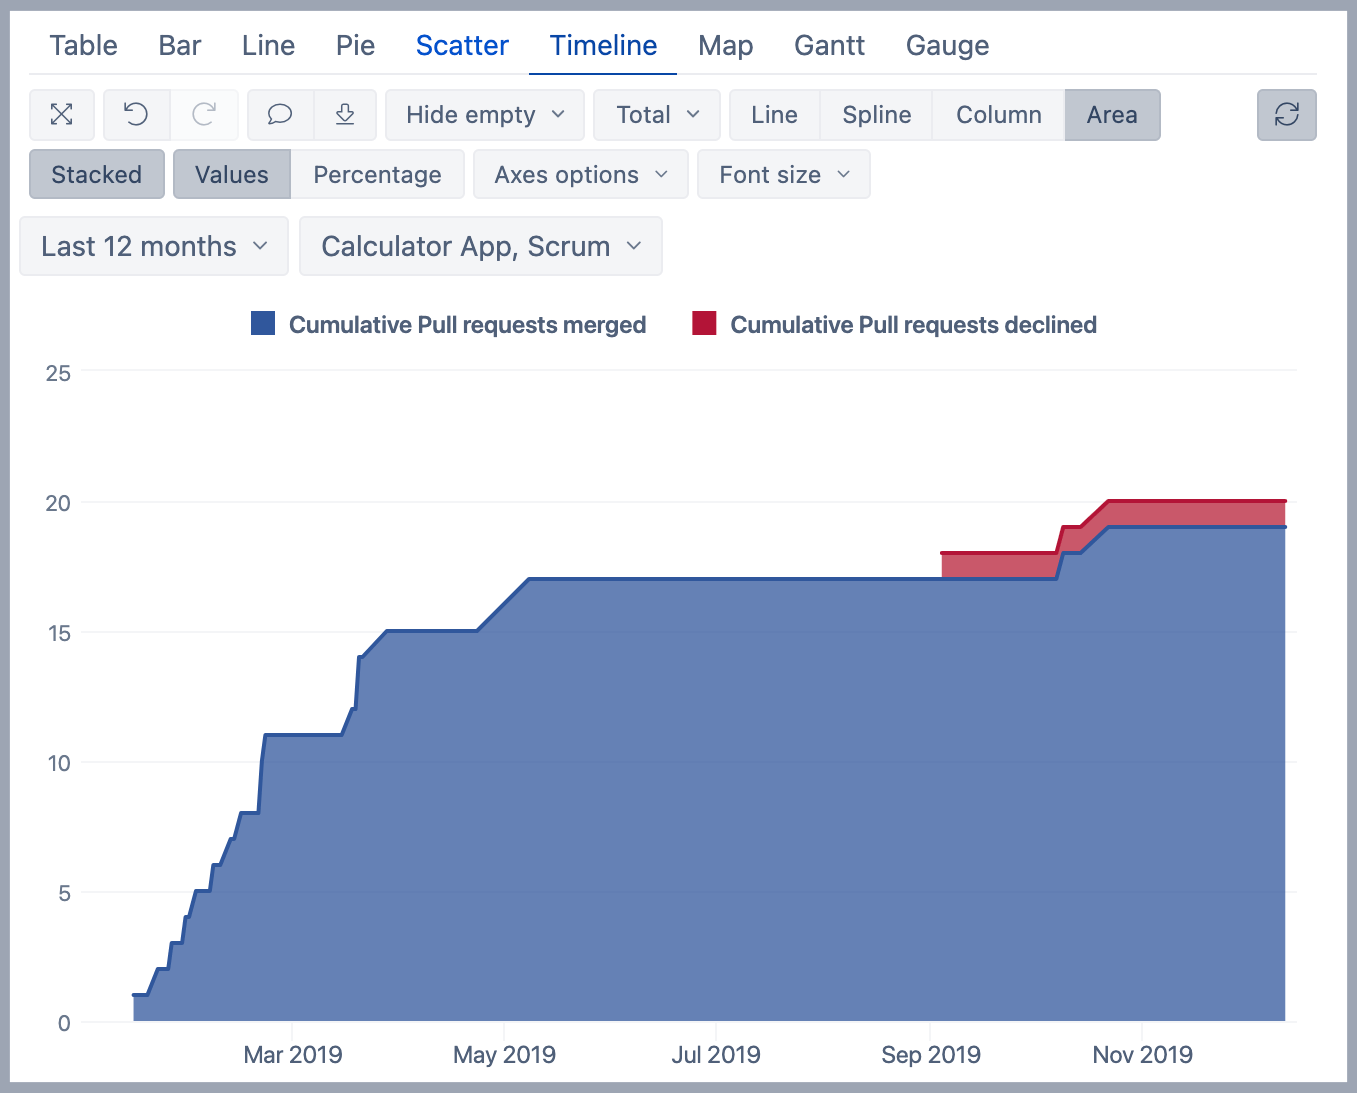The width and height of the screenshot is (1357, 1093).
Task: Toggle the Stacked option
Action: coord(97,175)
